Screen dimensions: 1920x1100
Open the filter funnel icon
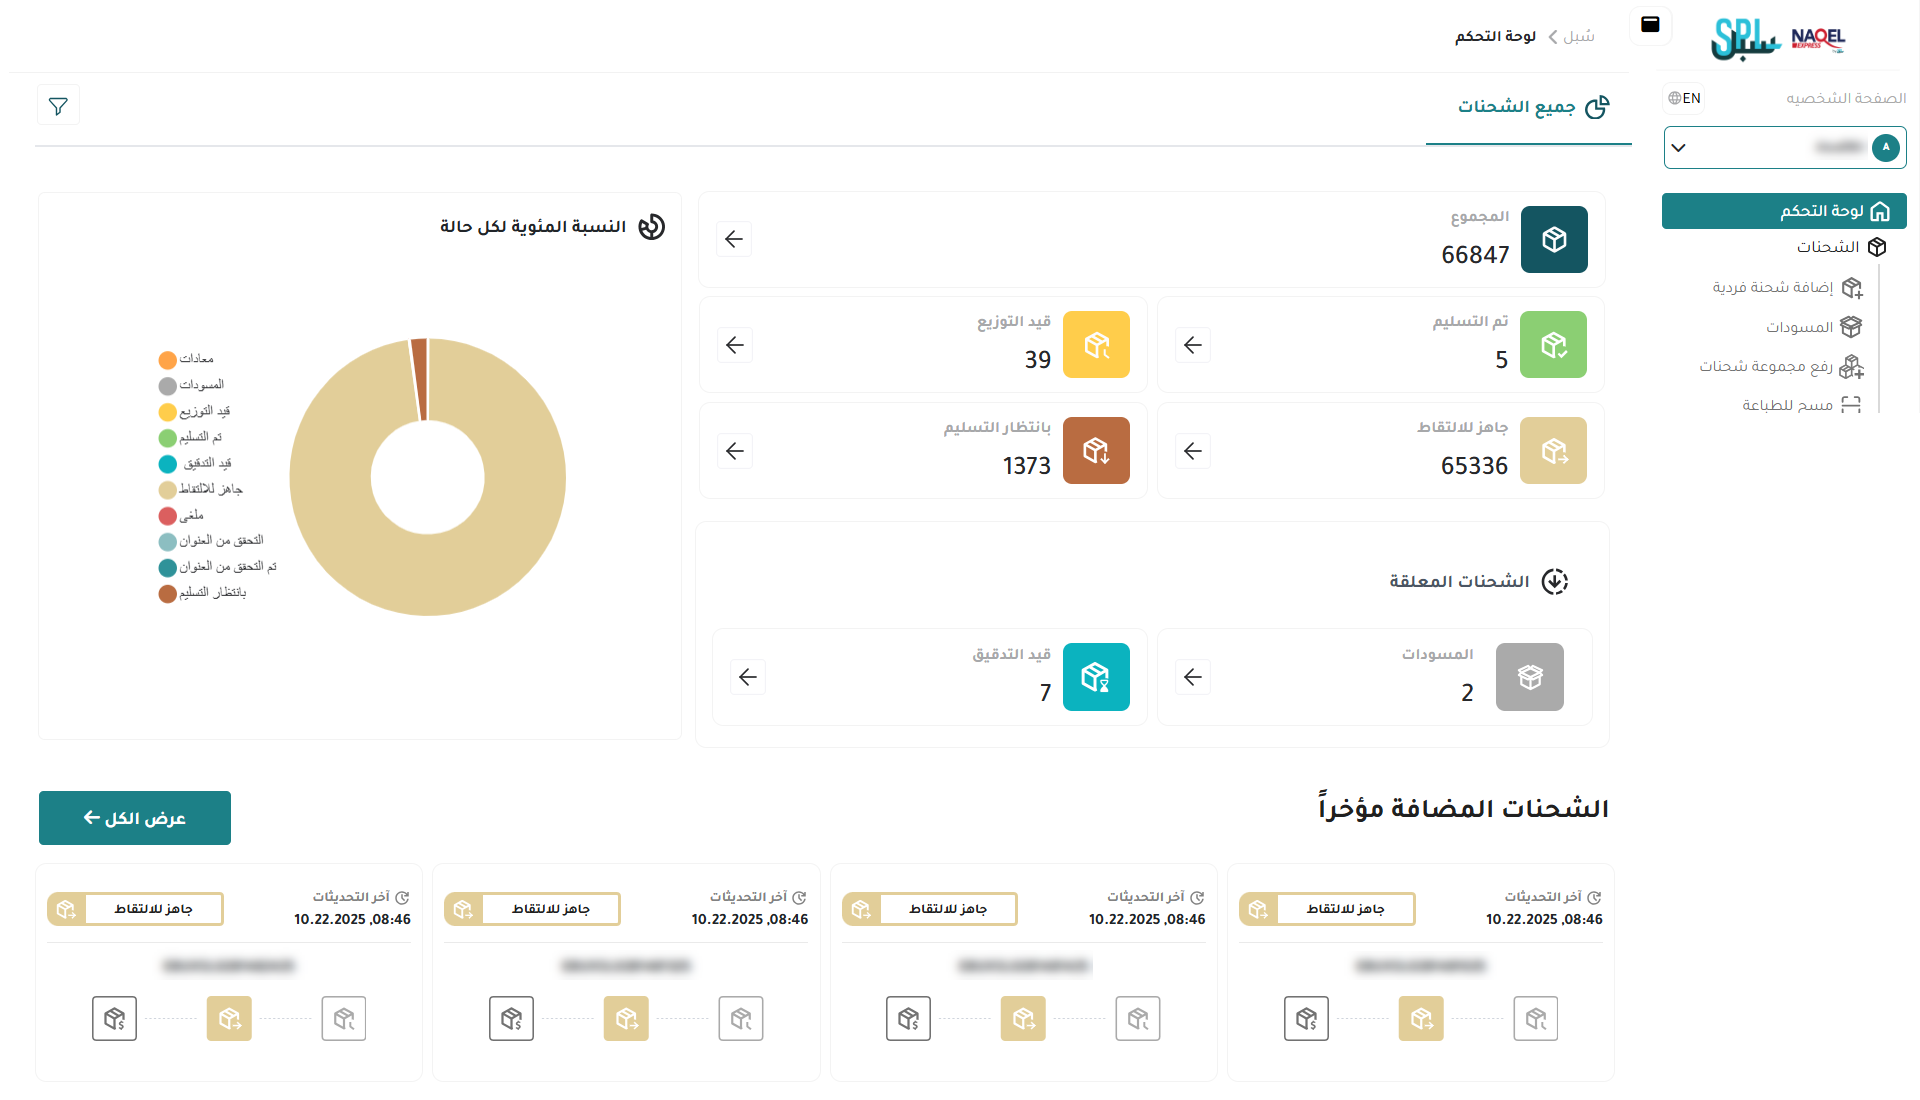[58, 106]
